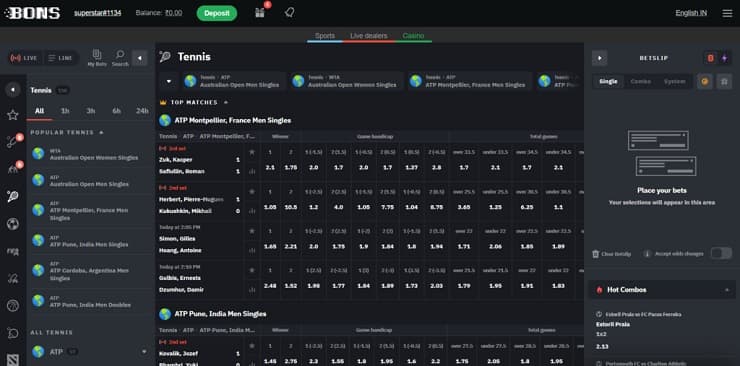Open the ATP Pune, India Men Singles heading
740x366 pixels.
[x=220, y=314]
